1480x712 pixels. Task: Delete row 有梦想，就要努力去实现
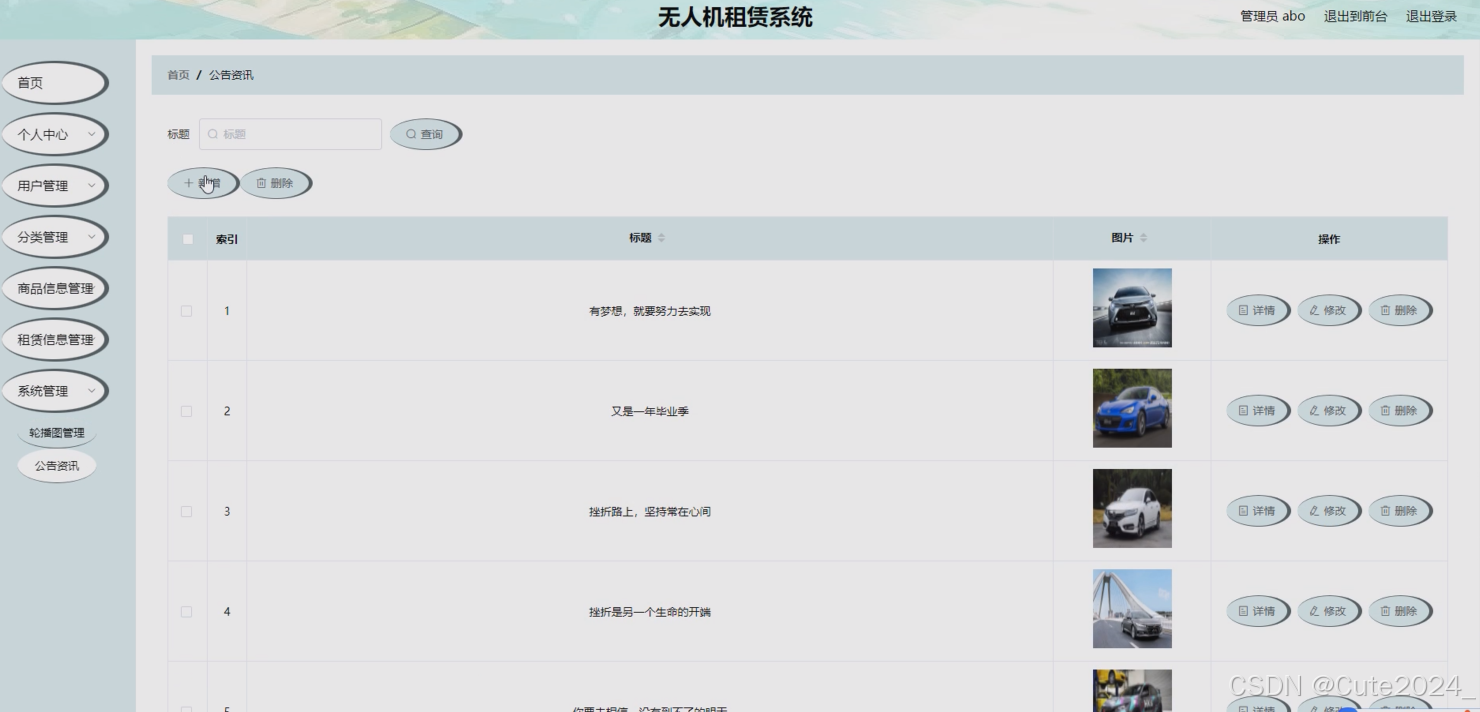[1400, 310]
